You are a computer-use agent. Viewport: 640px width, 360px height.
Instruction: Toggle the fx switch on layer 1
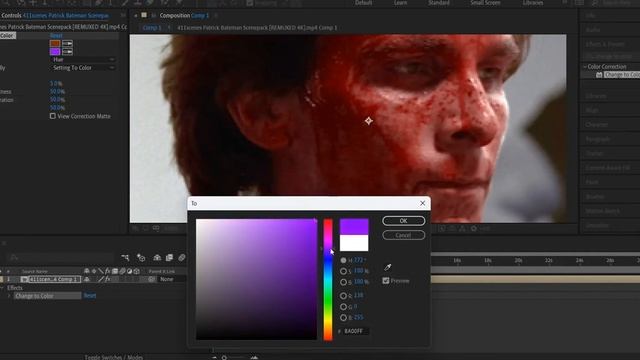tap(108, 280)
